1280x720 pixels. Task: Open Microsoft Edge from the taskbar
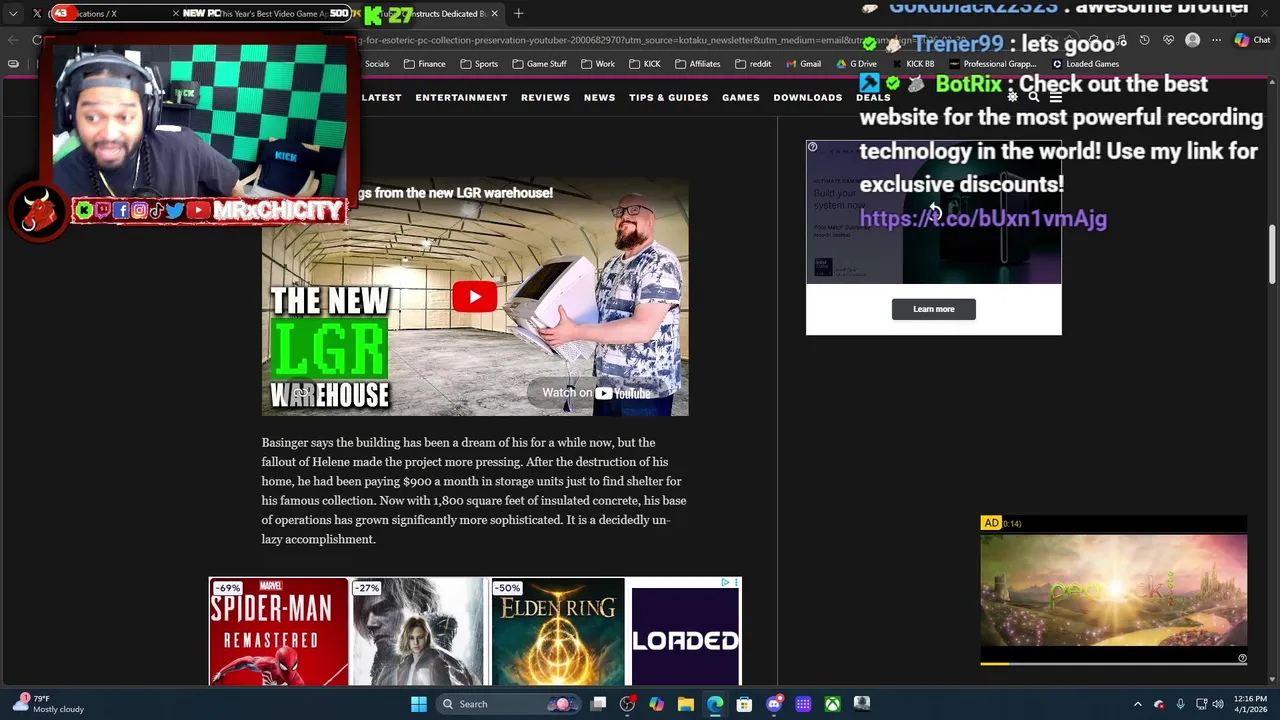click(715, 704)
